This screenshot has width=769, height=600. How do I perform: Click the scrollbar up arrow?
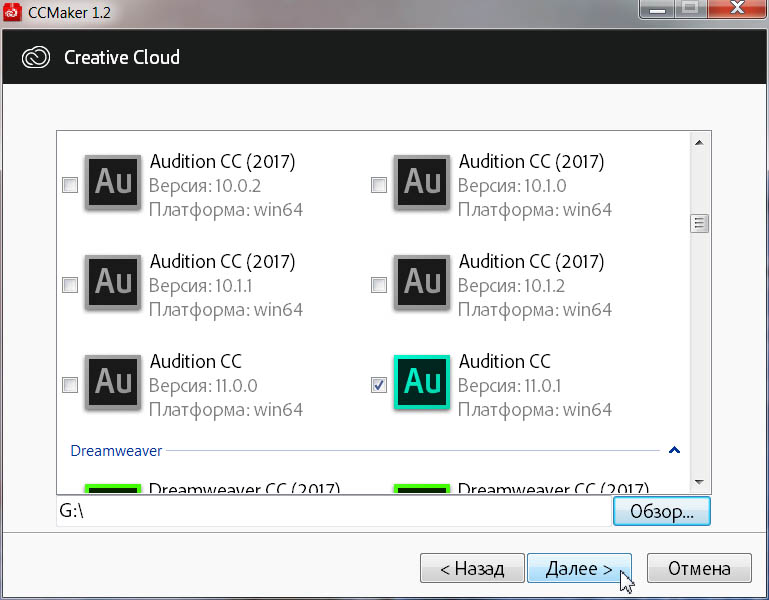point(699,143)
